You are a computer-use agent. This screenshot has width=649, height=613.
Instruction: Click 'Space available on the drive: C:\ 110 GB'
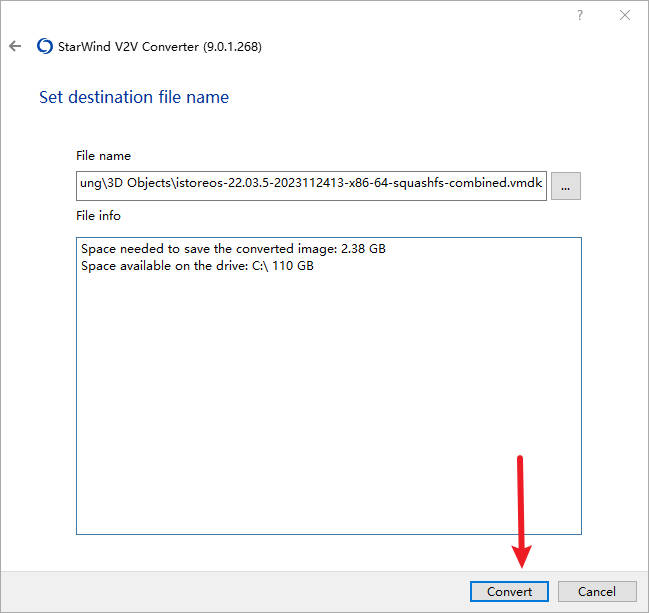(197, 266)
